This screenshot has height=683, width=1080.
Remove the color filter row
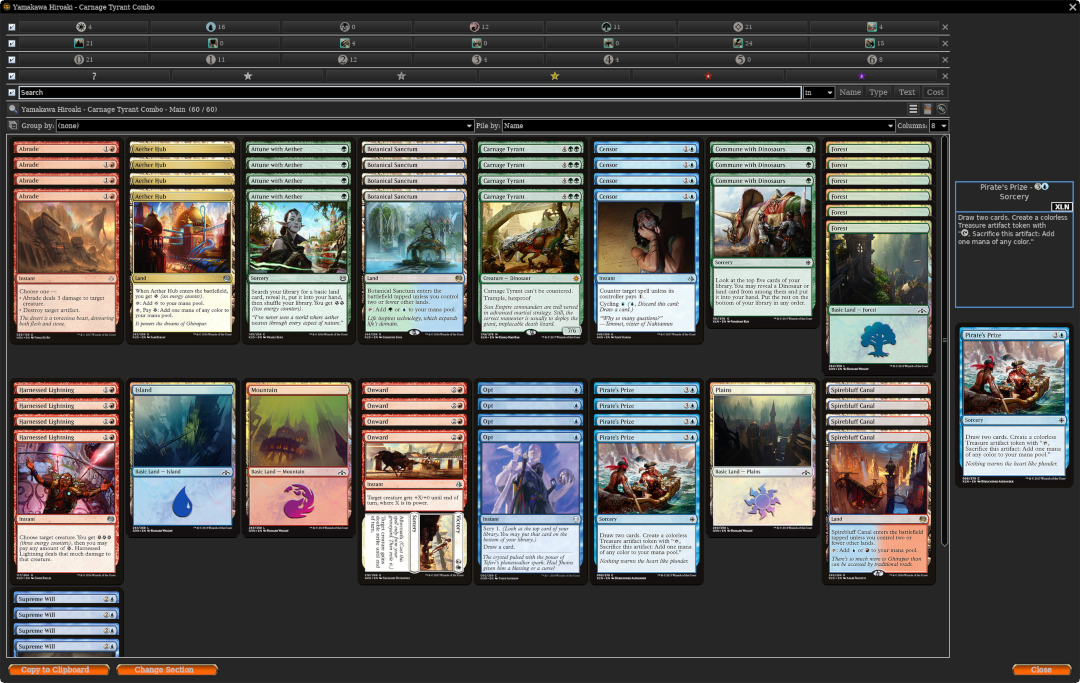click(945, 27)
